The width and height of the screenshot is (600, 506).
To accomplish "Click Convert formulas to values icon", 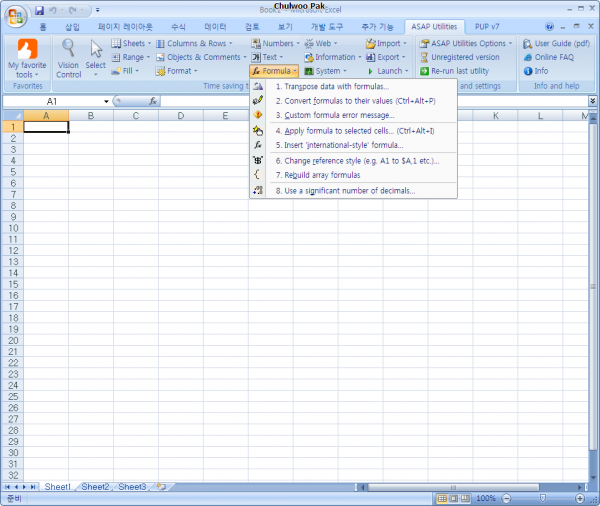I will (258, 101).
